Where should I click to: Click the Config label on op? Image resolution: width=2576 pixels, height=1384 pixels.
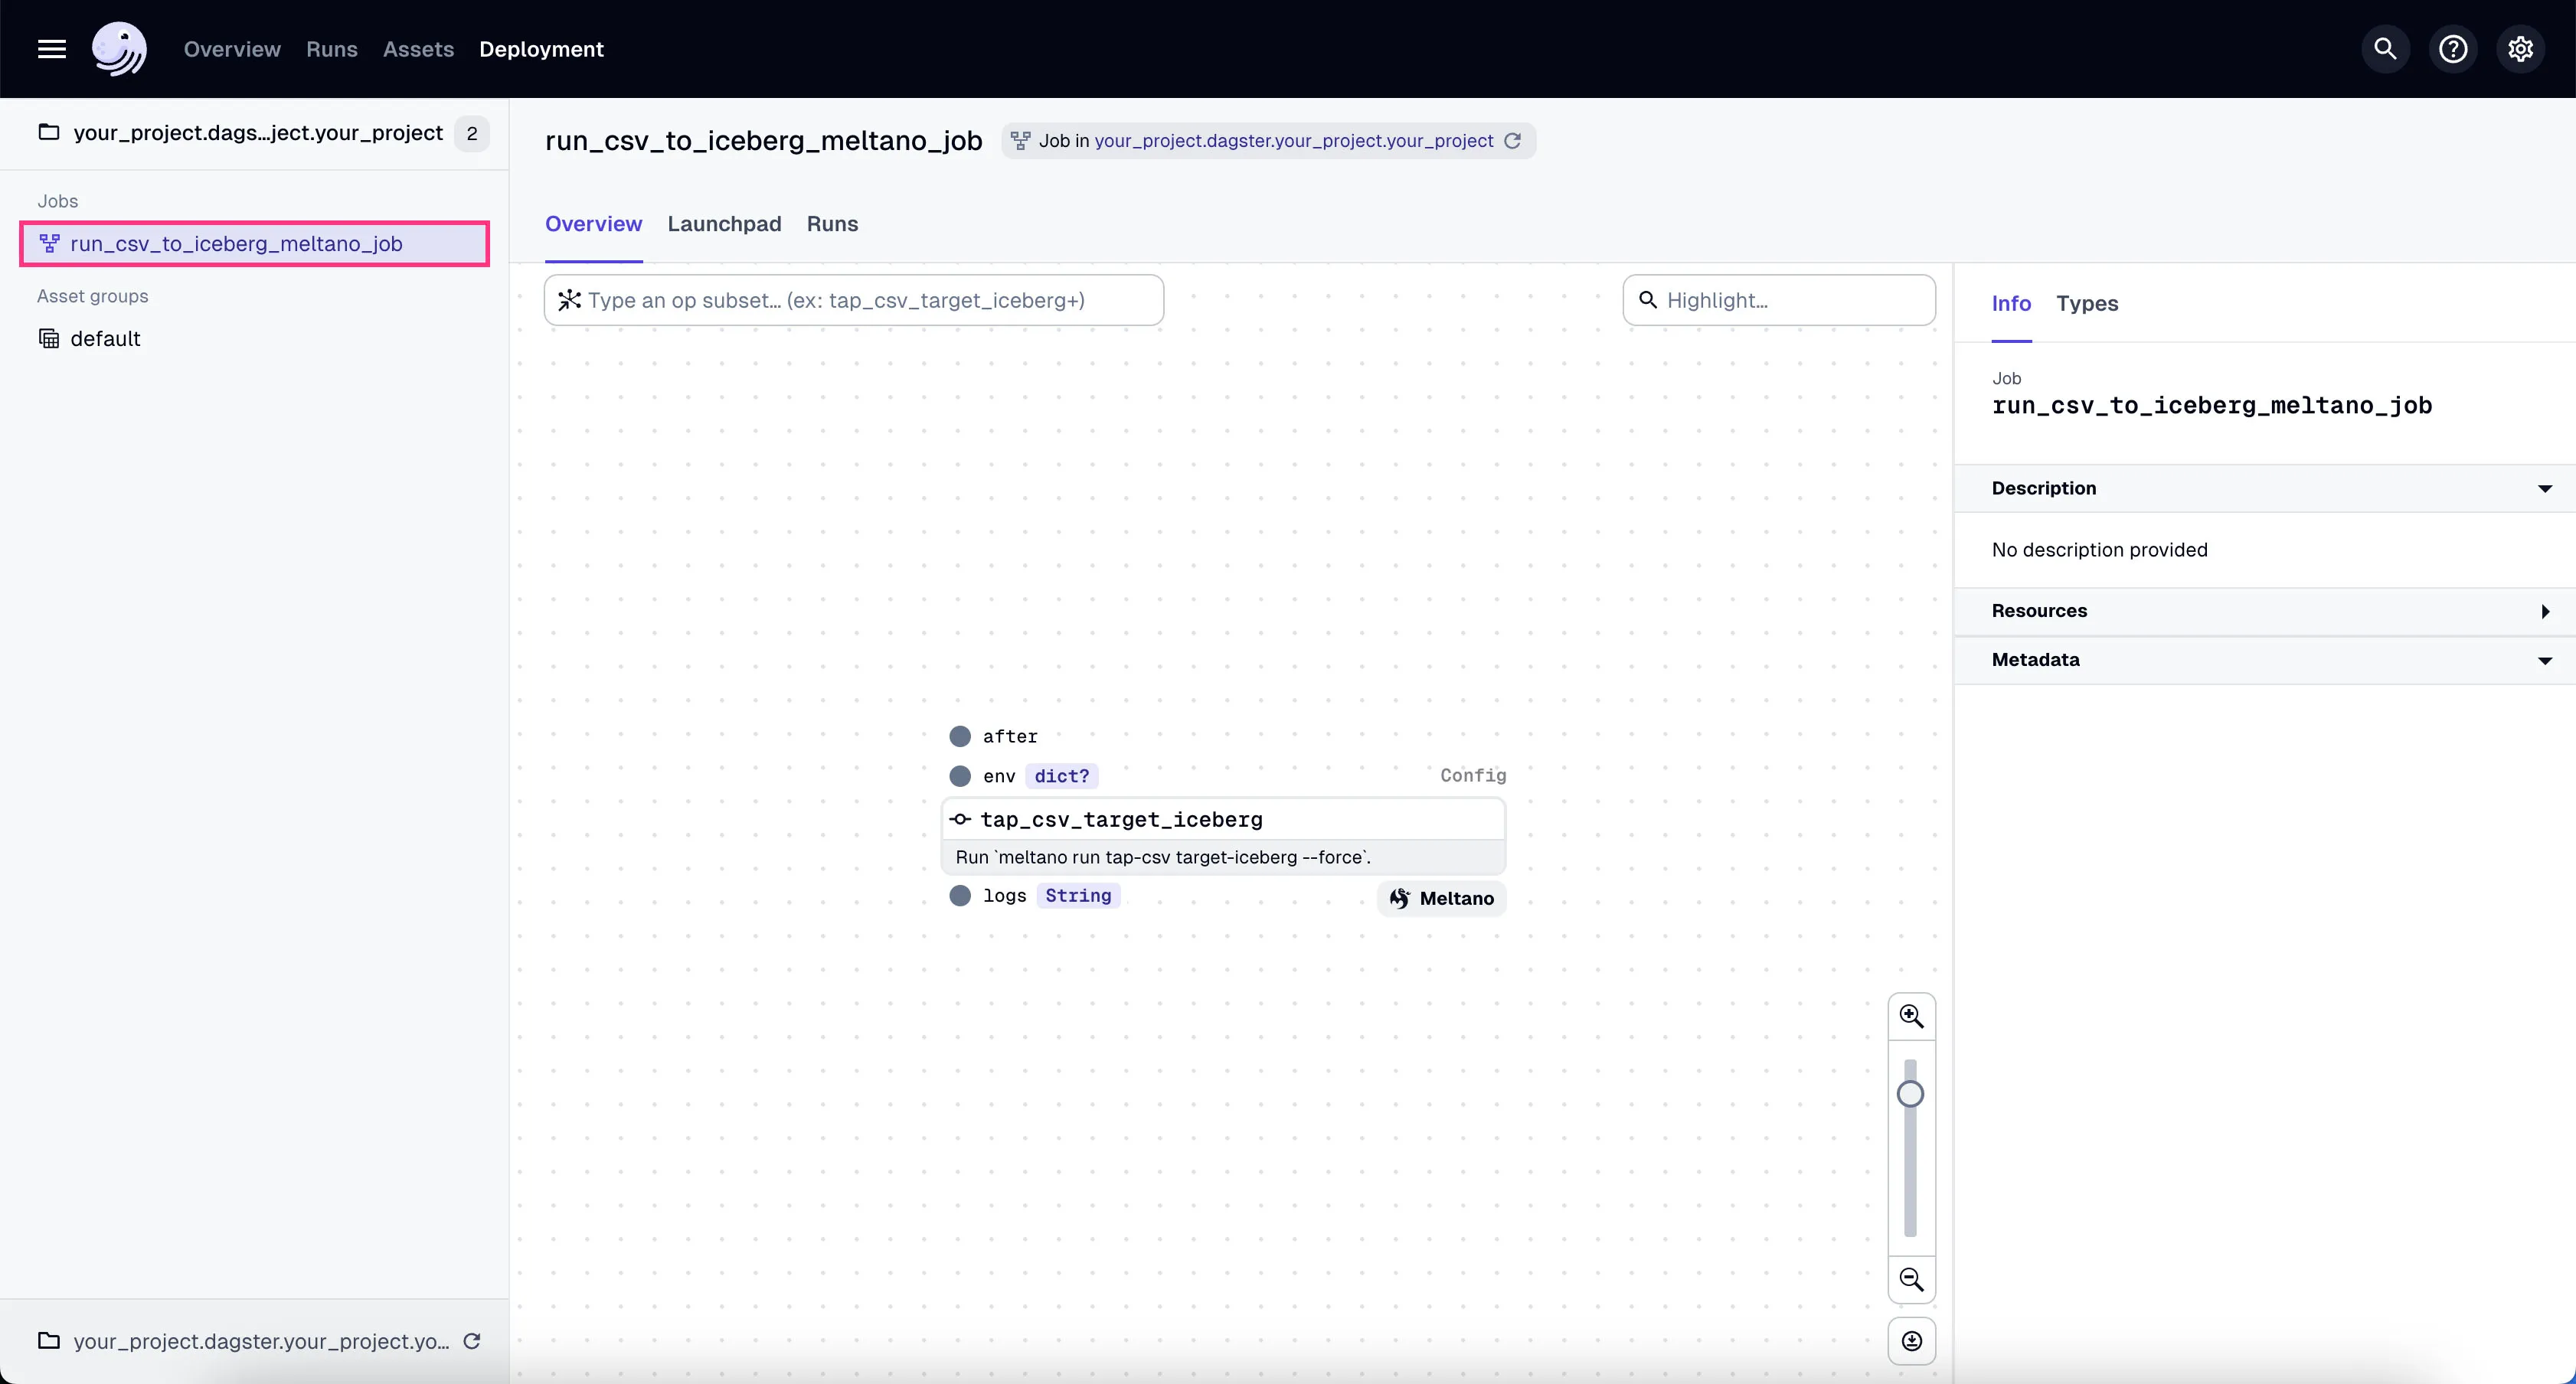tap(1473, 775)
